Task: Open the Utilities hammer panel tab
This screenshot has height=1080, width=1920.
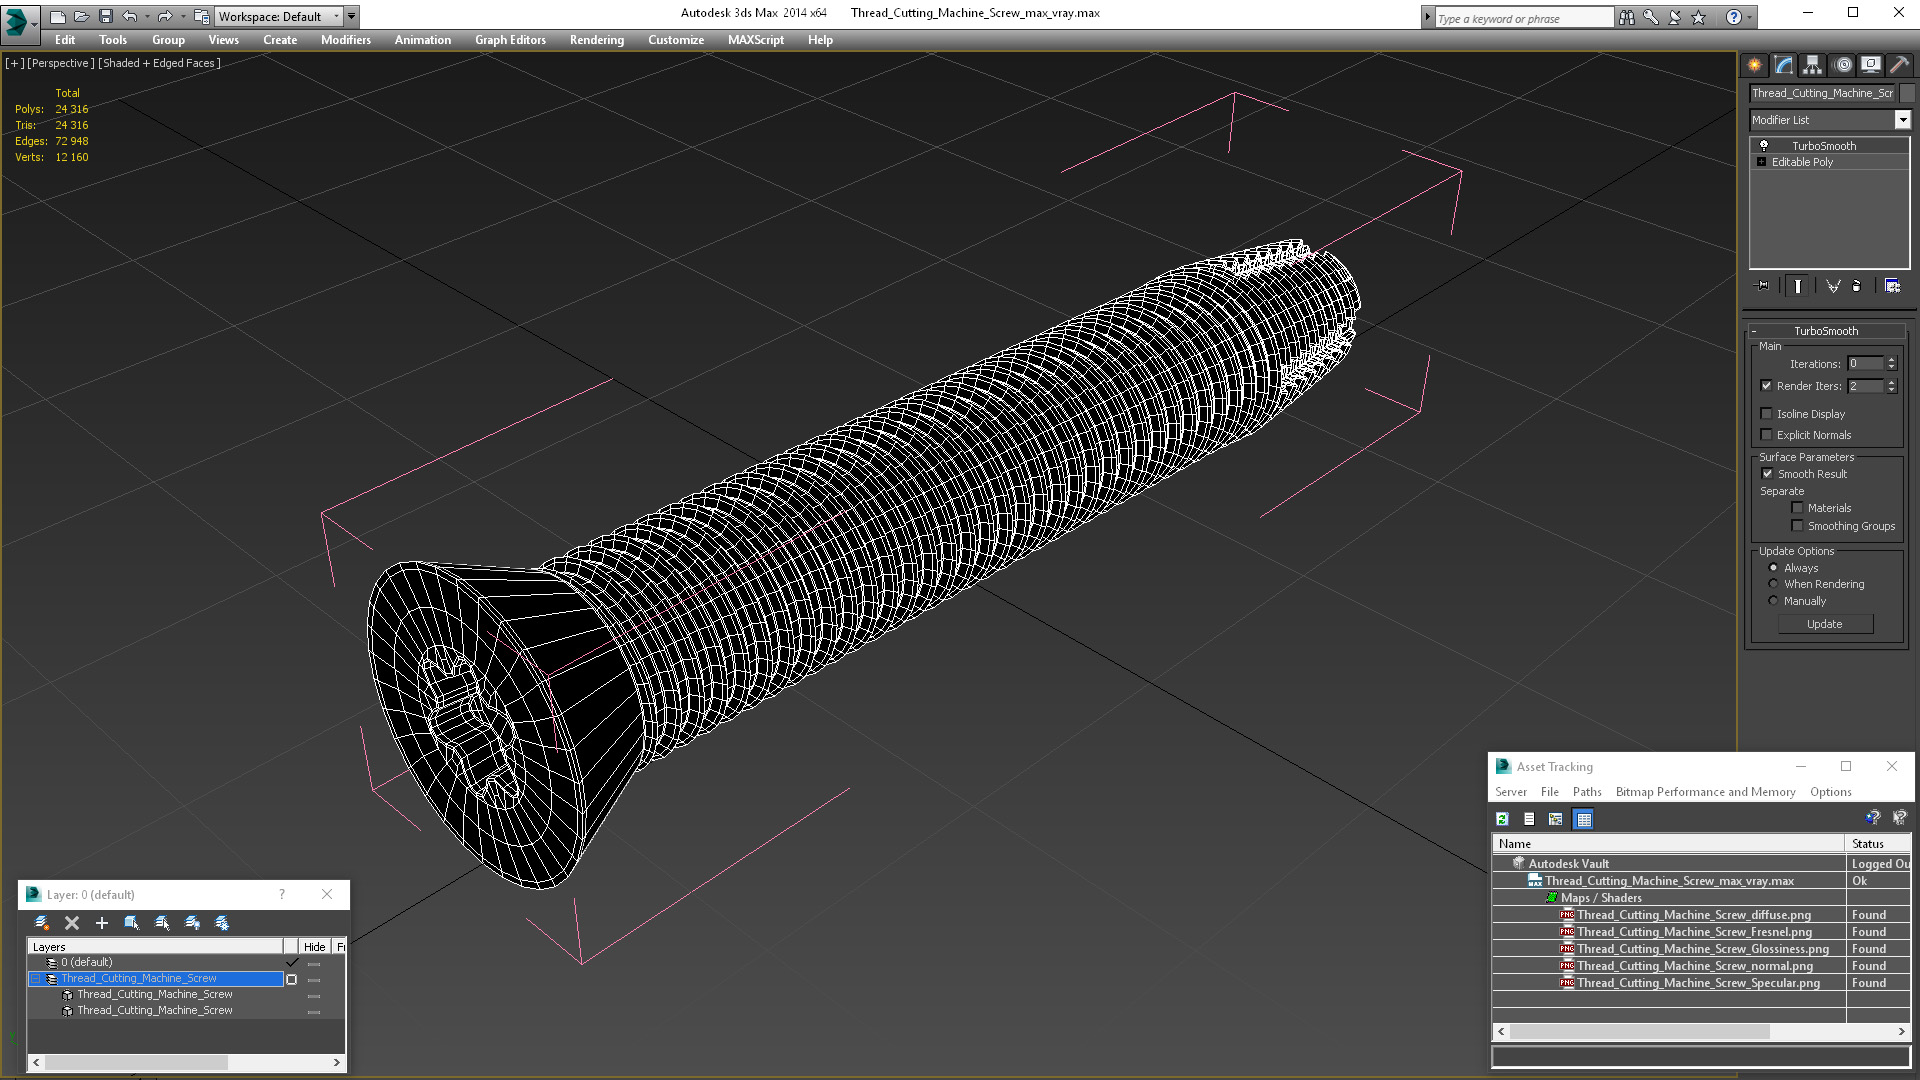Action: click(x=1898, y=65)
